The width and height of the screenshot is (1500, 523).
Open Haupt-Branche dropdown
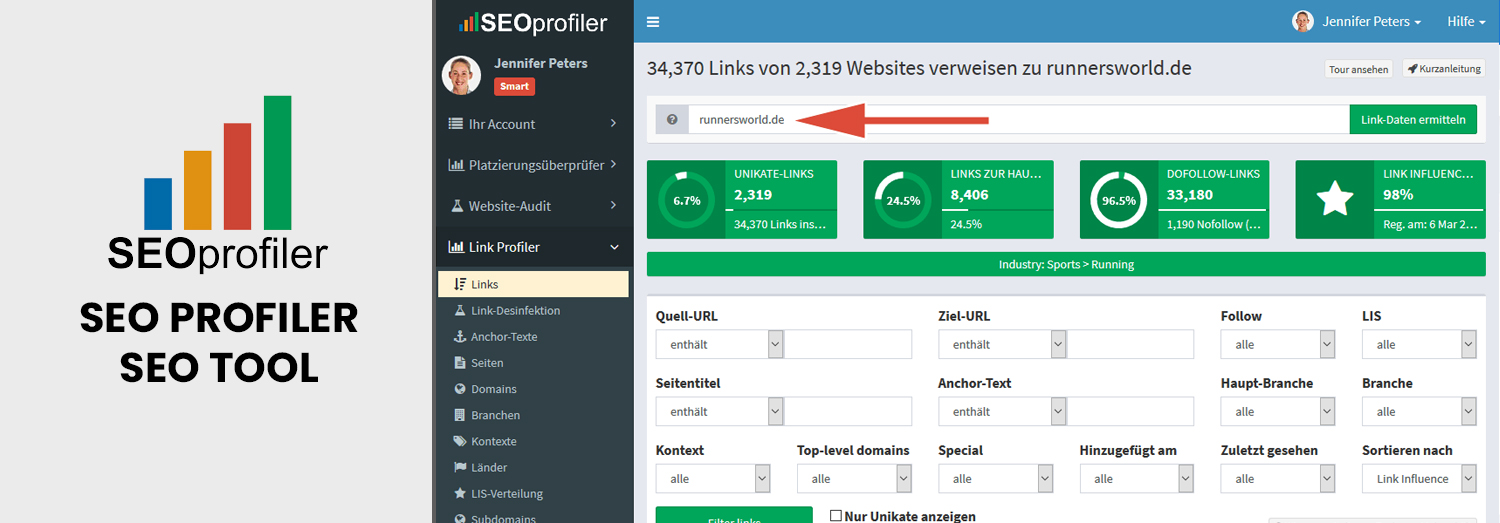coord(1277,411)
